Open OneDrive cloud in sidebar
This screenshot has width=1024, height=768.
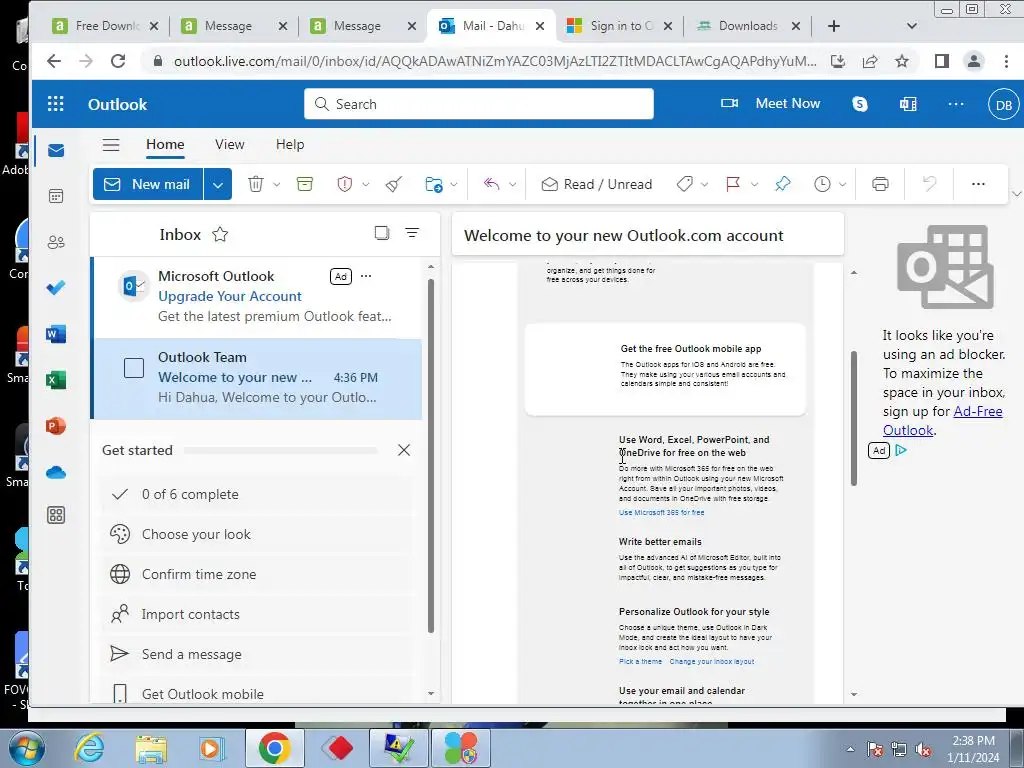(x=56, y=472)
